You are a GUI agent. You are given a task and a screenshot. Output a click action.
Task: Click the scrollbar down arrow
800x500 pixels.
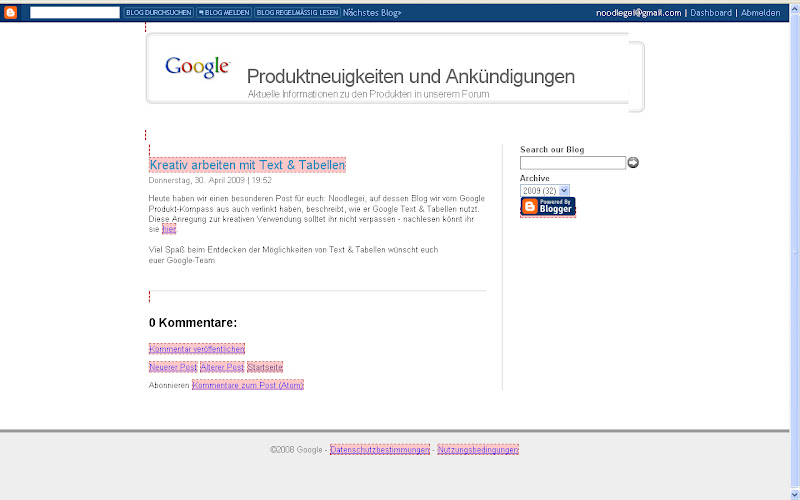click(x=794, y=493)
